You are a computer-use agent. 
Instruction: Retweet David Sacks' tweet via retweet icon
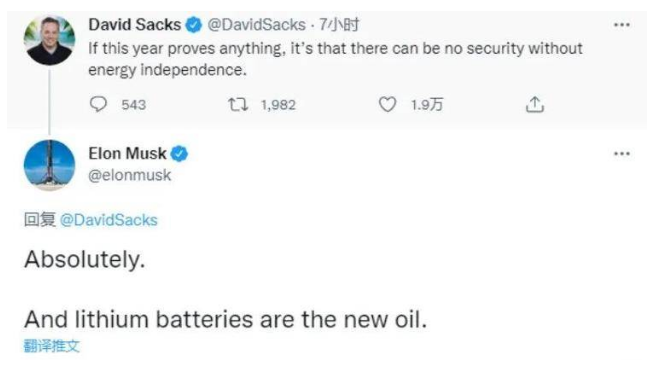pos(238,104)
